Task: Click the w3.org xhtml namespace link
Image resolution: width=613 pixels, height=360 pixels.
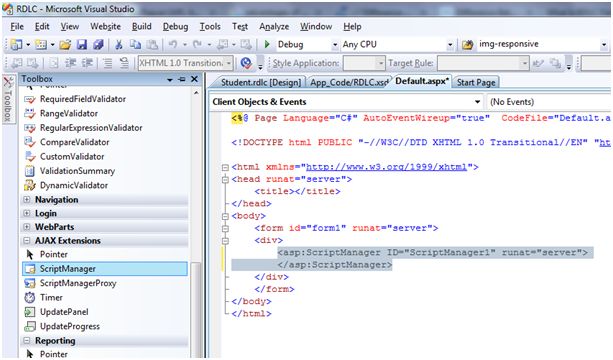Action: pos(386,167)
